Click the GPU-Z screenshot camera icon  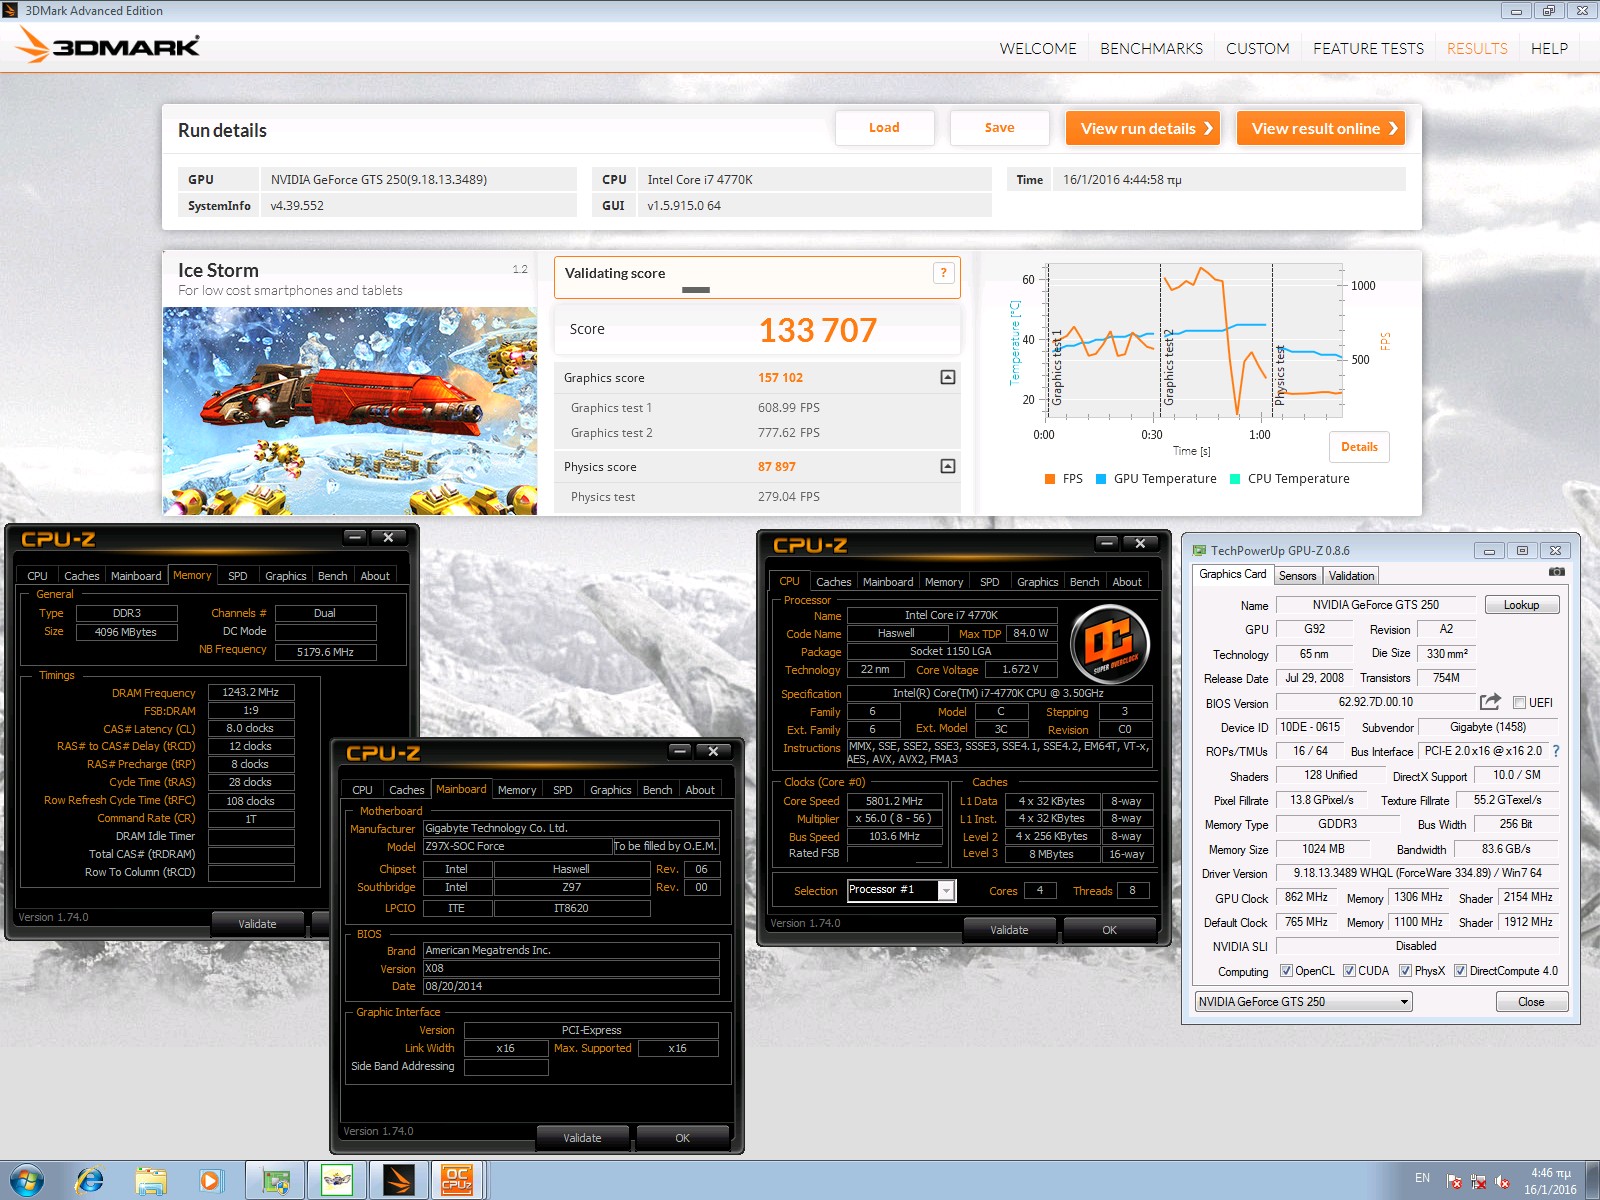1556,572
